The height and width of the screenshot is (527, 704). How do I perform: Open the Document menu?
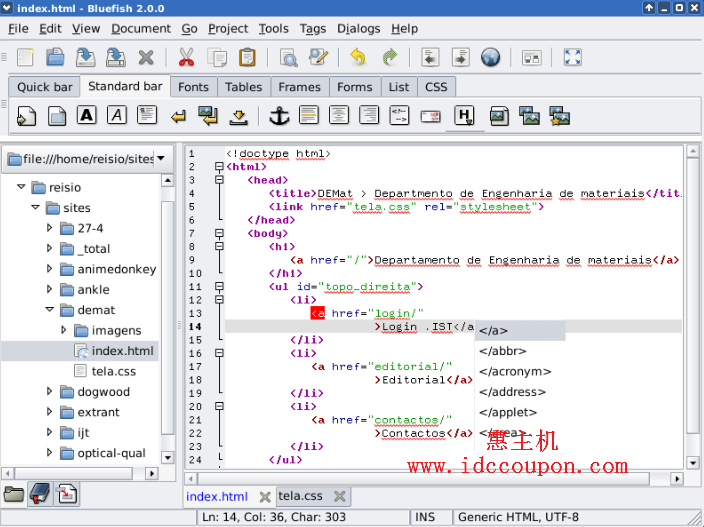[x=141, y=29]
